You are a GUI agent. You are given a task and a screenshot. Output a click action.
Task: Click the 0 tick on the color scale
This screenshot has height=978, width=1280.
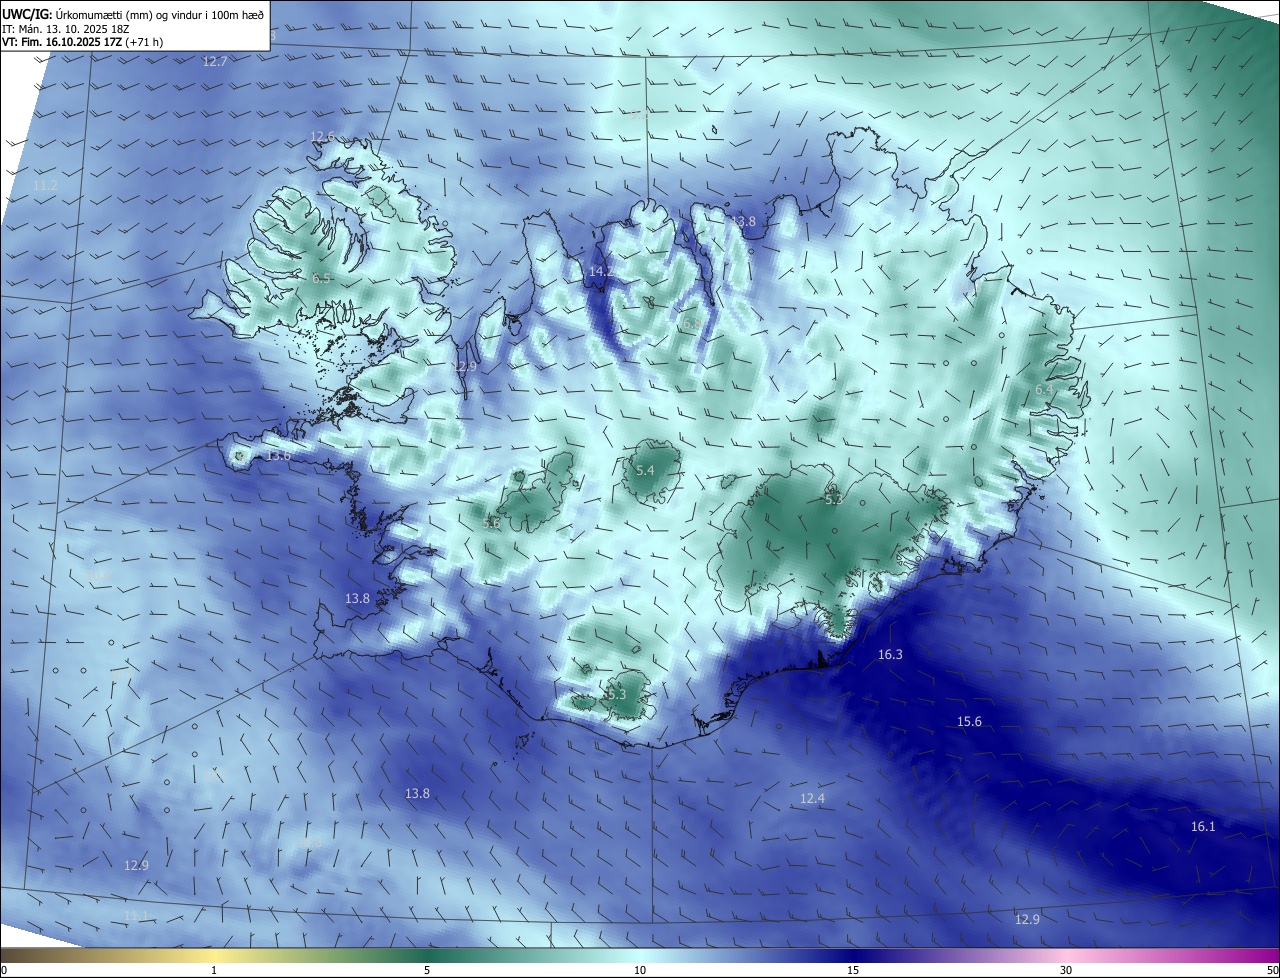coord(4,970)
